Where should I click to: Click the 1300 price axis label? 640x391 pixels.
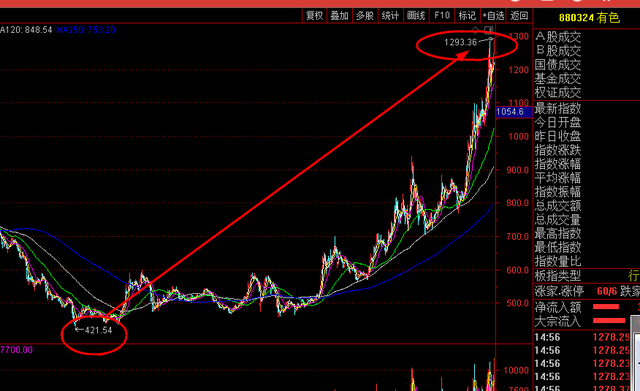coord(518,36)
